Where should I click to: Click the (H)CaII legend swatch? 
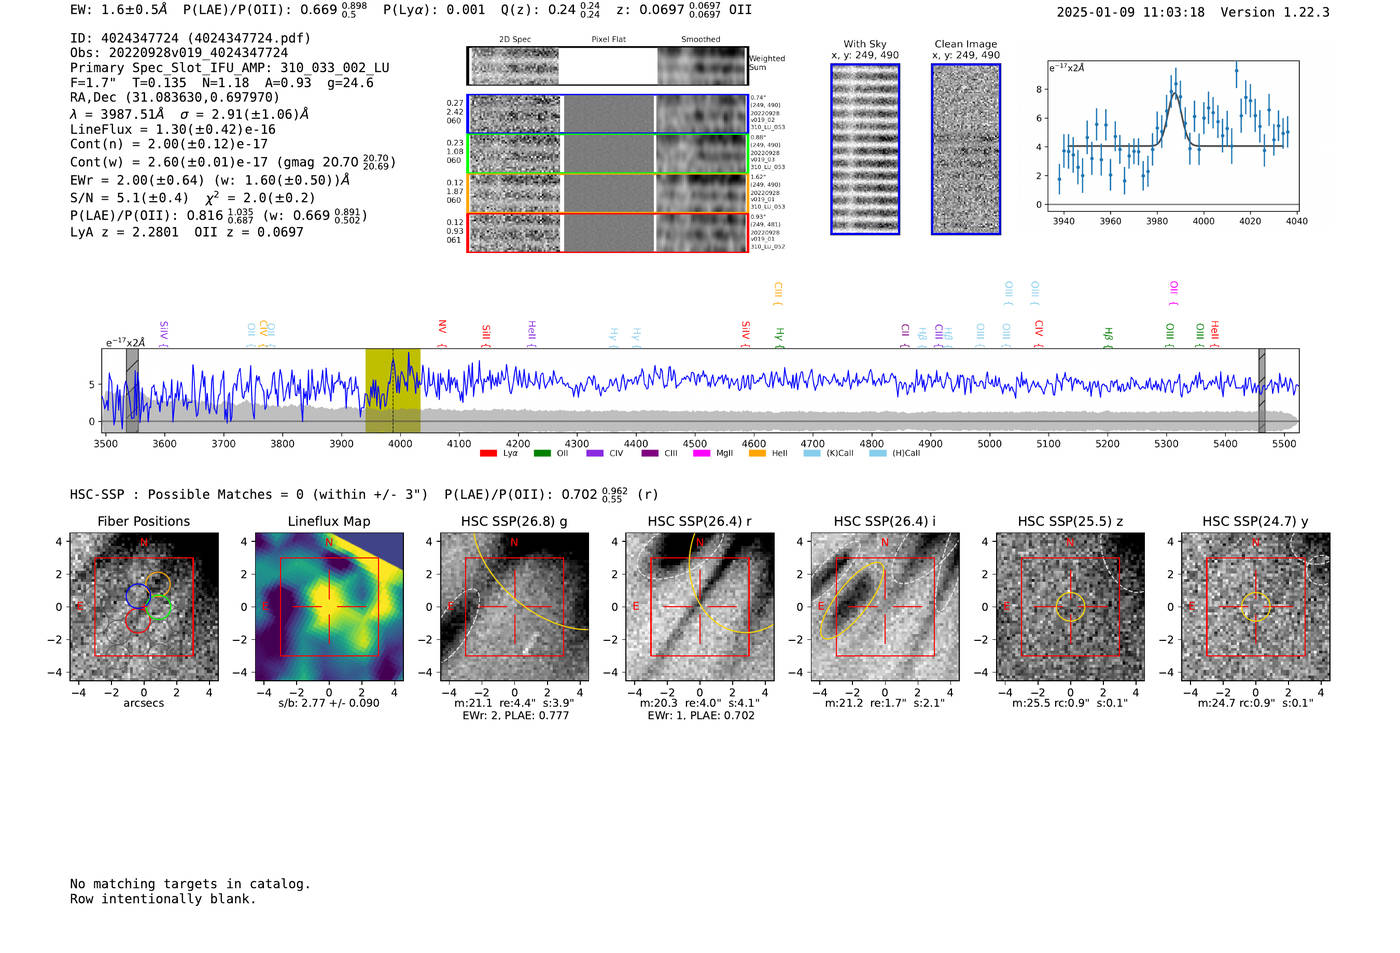878,453
